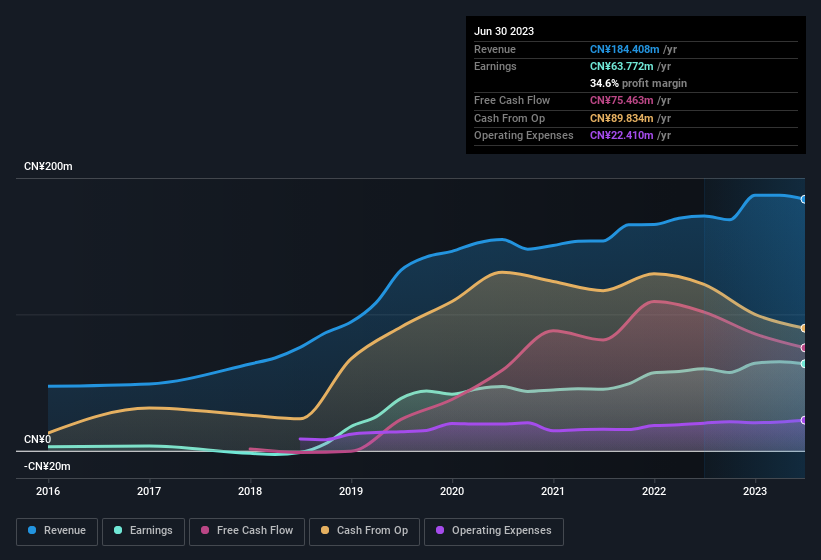Click the purple Operating Expenses endpoint marker
The height and width of the screenshot is (560, 821).
click(804, 420)
